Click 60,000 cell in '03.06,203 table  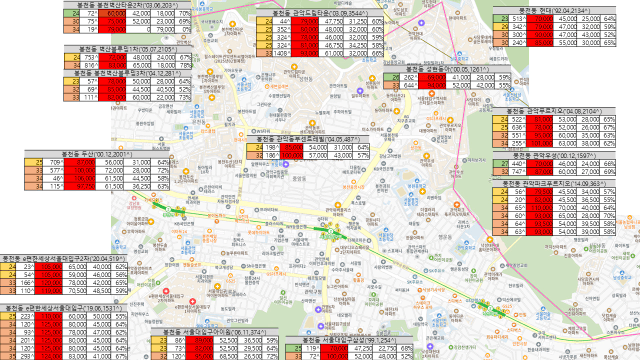tap(112, 13)
